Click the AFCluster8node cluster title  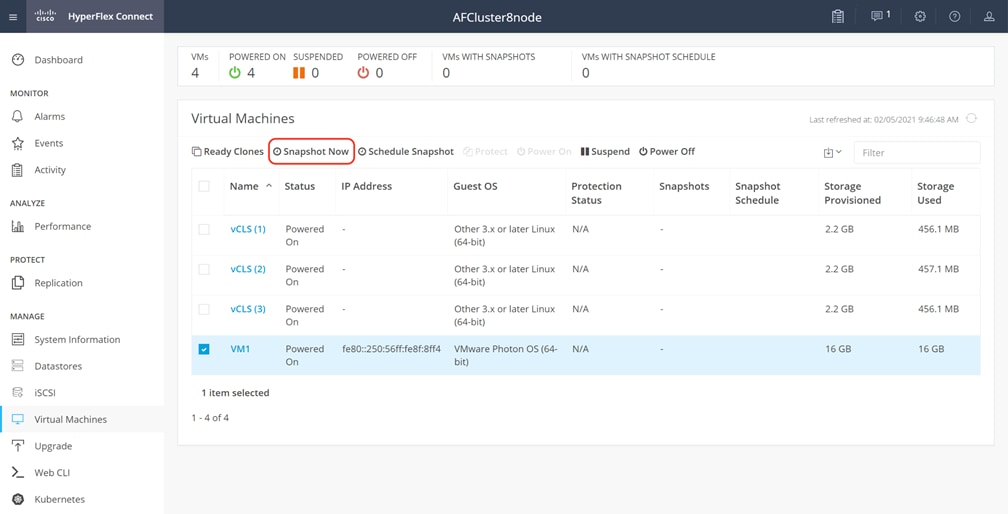(497, 17)
